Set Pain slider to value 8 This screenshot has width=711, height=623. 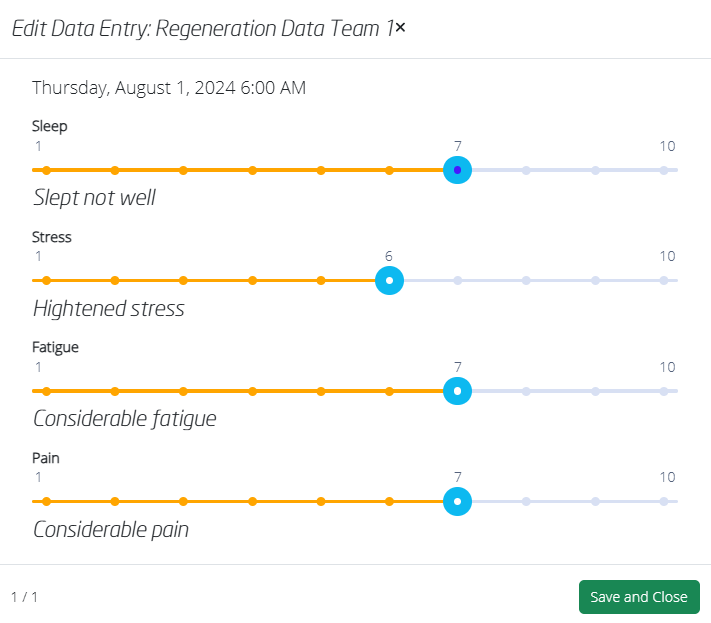pos(526,501)
